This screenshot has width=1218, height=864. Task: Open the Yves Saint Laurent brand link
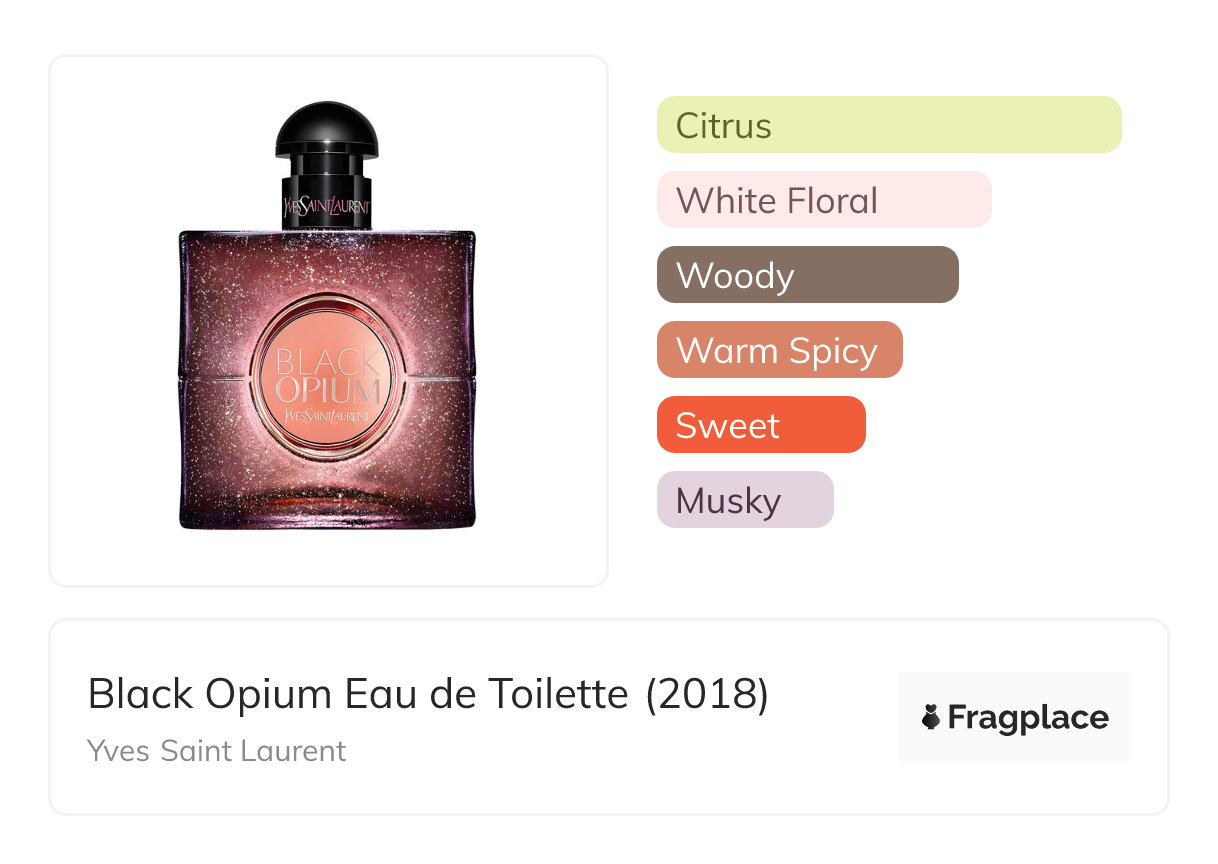(x=216, y=751)
